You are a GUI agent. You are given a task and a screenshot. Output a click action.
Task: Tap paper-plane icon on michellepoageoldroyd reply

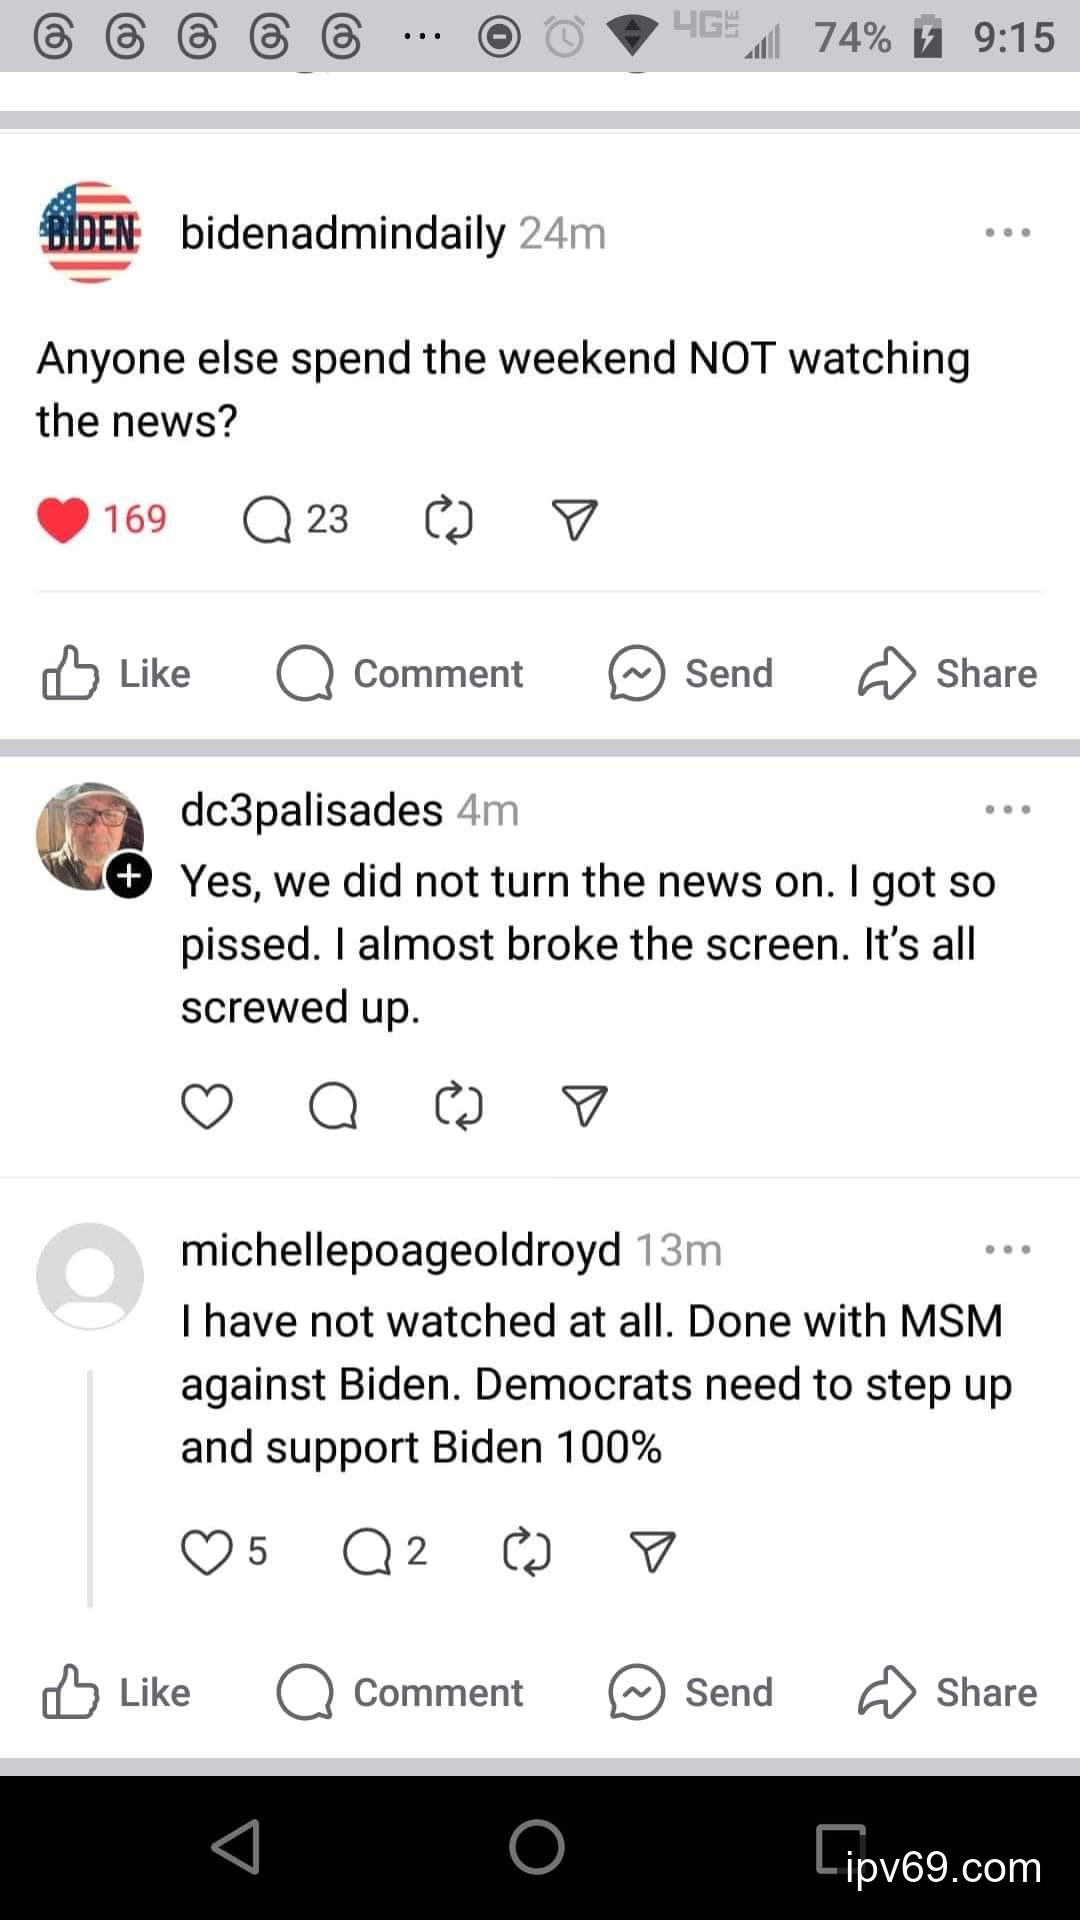pos(652,1552)
